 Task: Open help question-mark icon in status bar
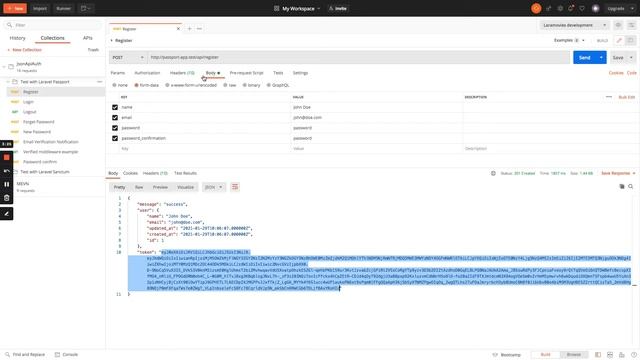633,355
